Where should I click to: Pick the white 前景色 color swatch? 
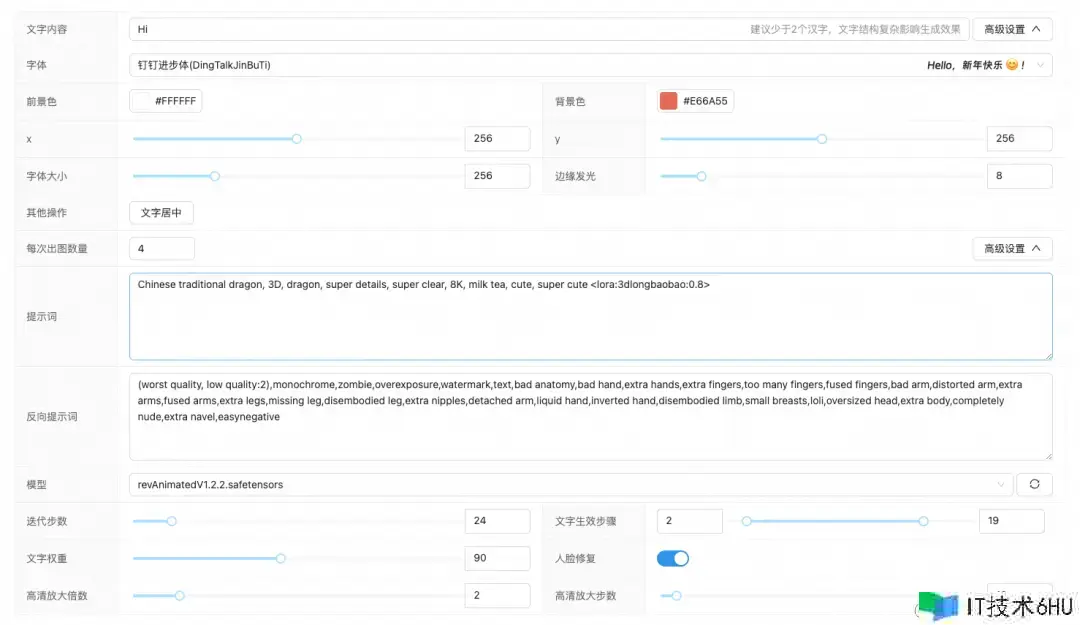click(x=143, y=101)
